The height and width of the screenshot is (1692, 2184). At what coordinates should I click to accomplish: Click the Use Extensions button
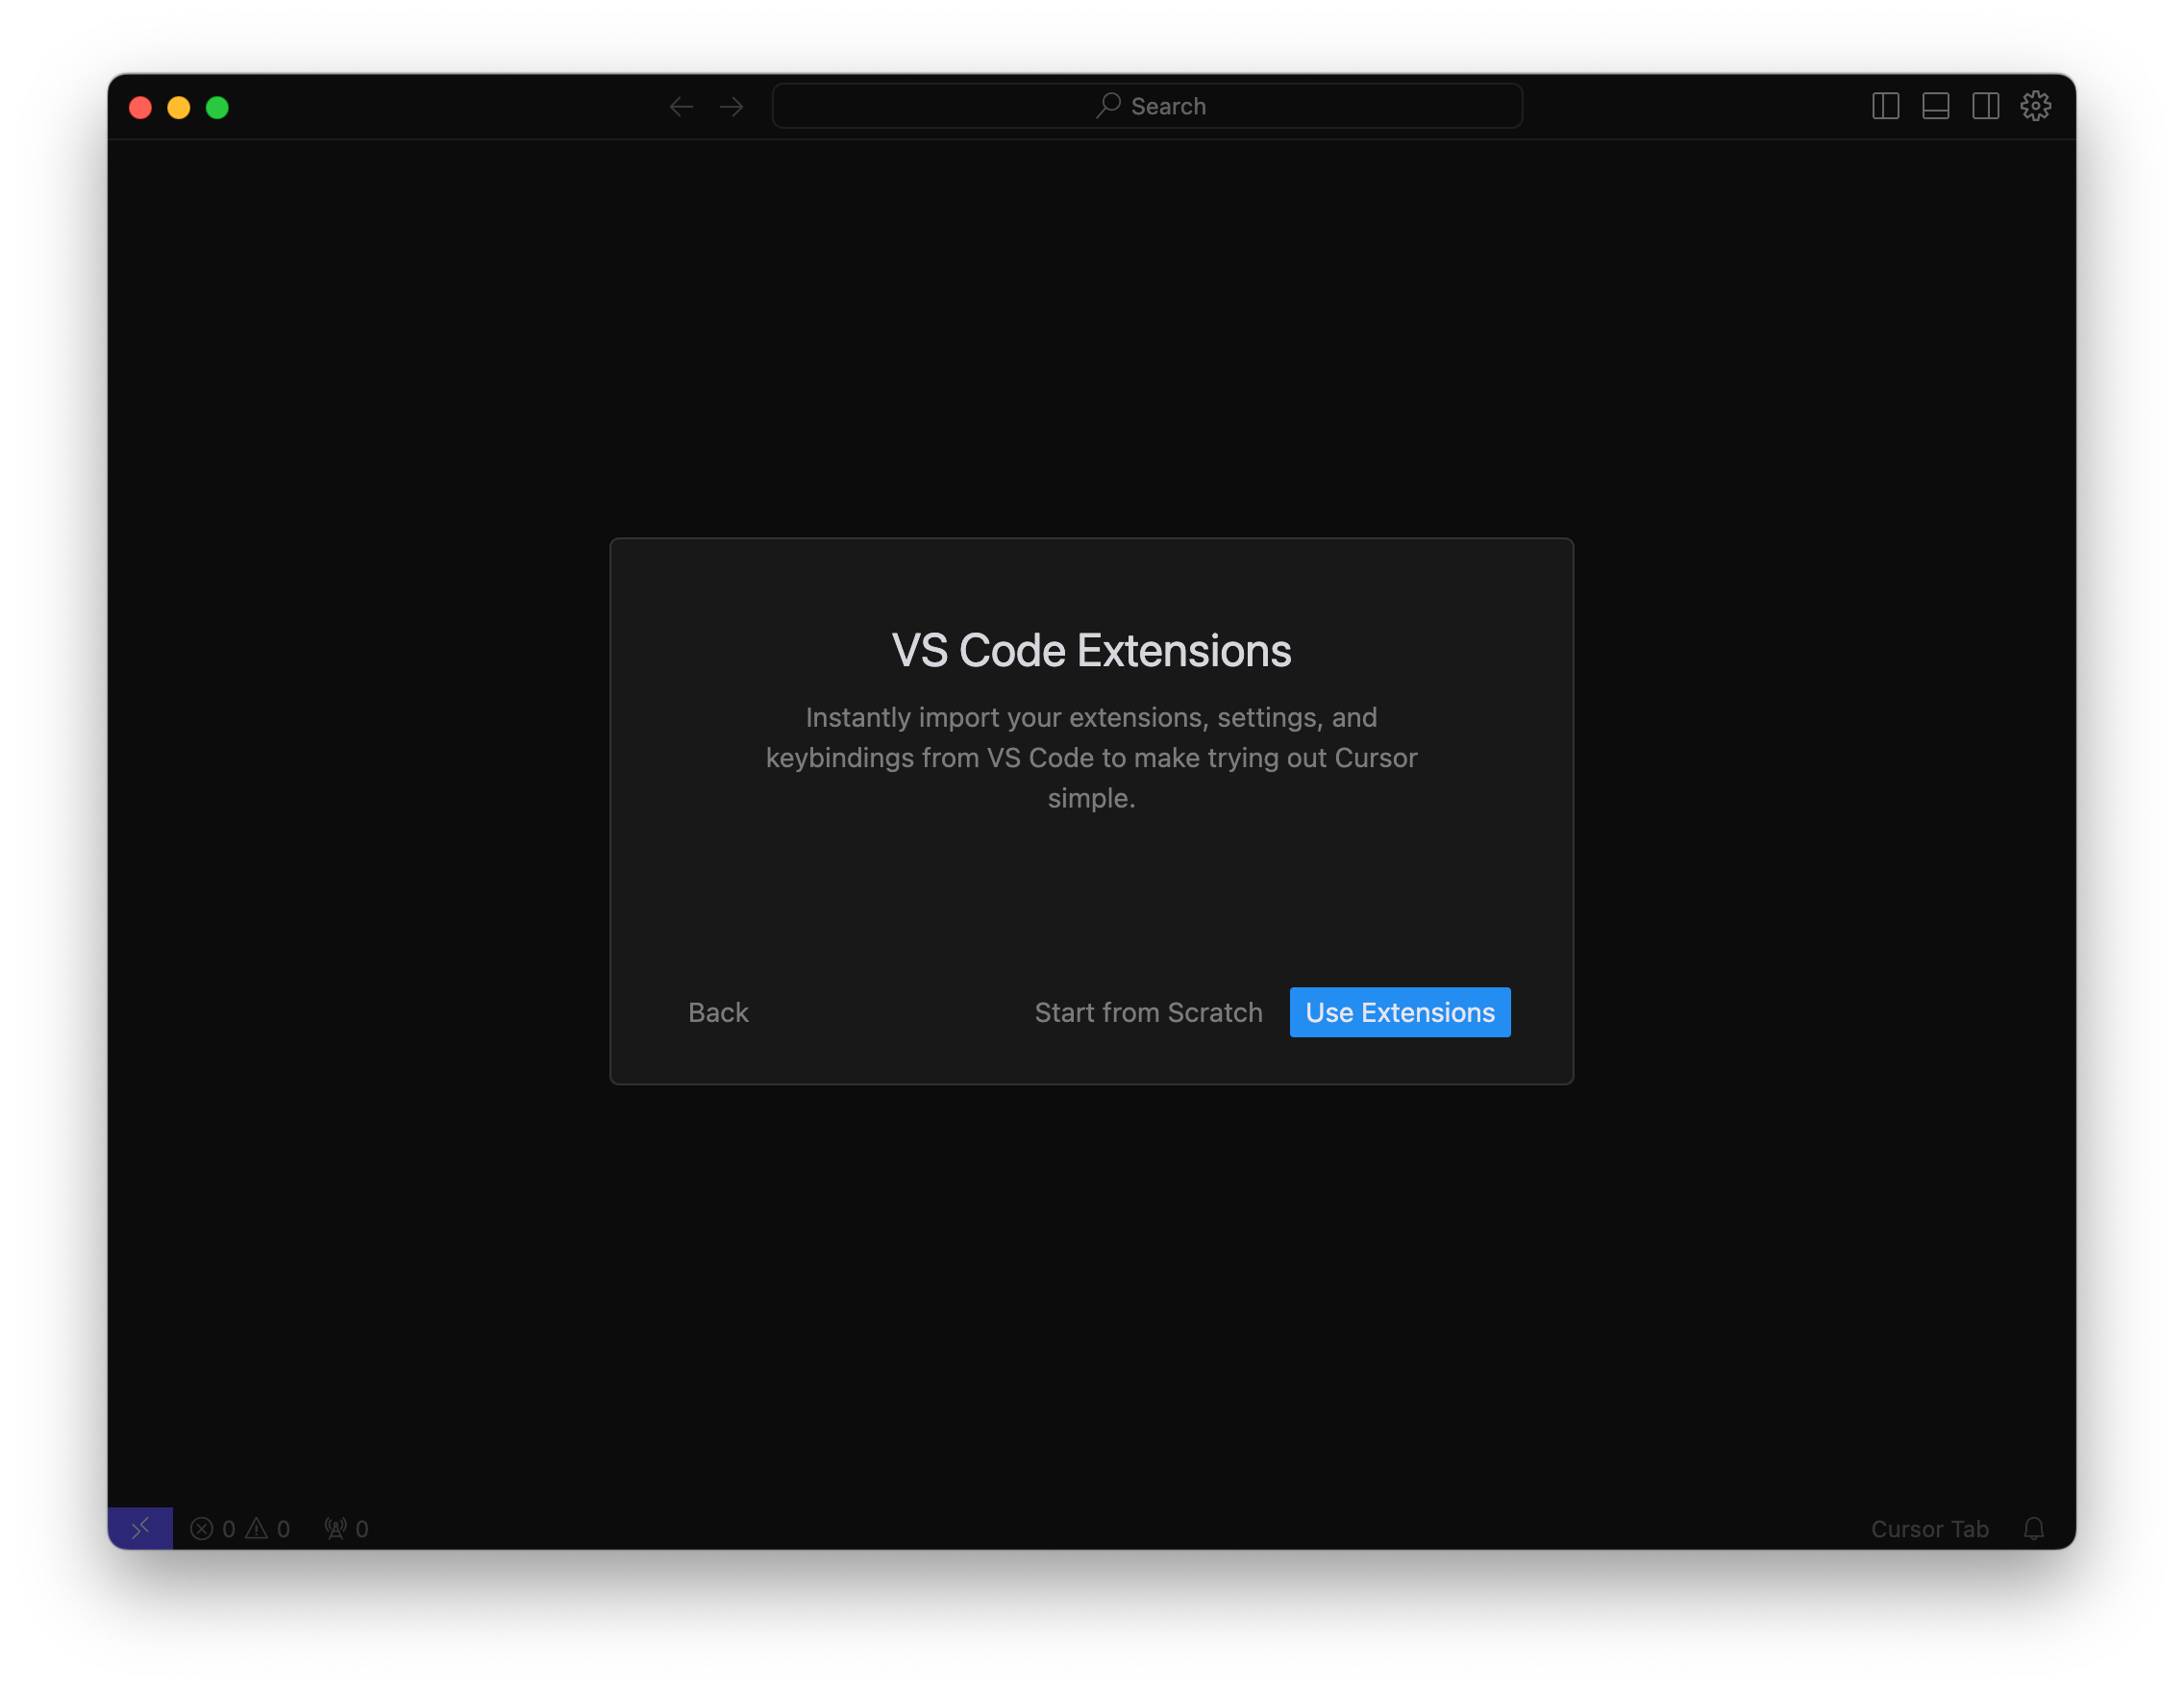1399,1012
